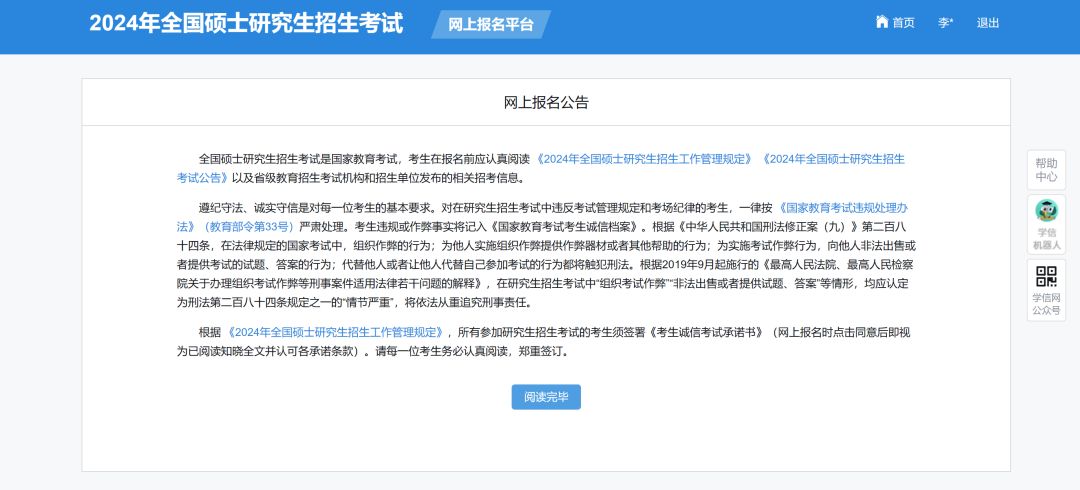
Task: Click the 网上报名公告 heading
Action: (x=546, y=102)
